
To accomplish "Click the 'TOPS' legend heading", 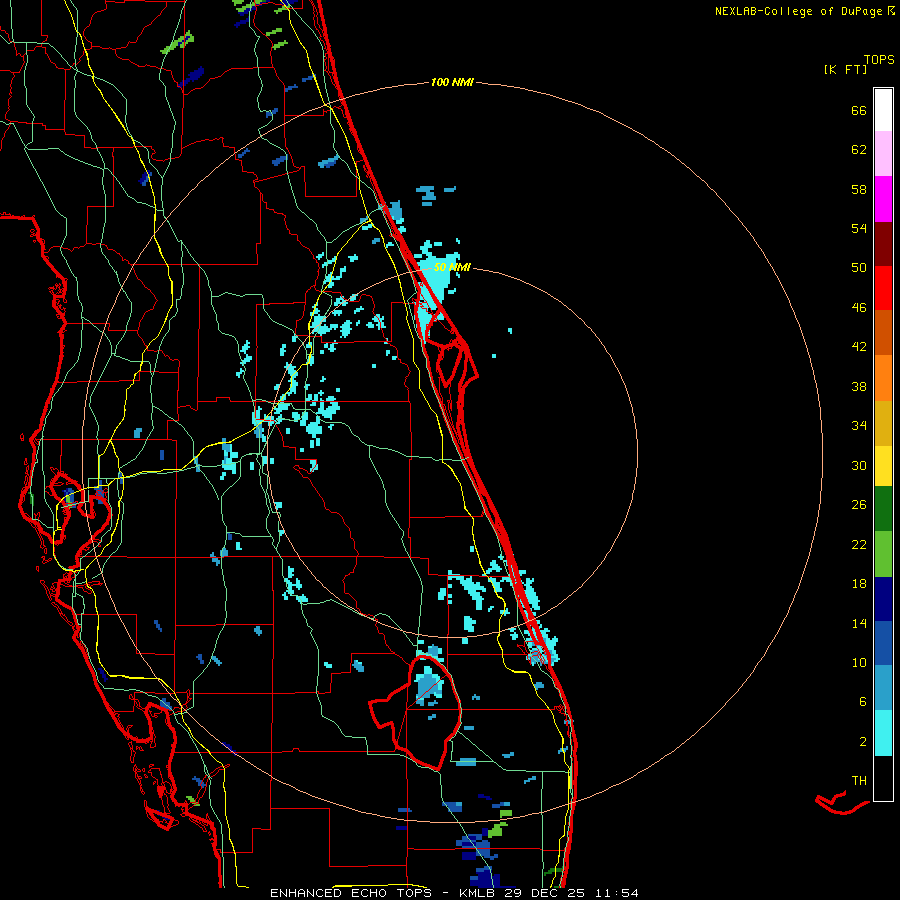I will point(879,60).
